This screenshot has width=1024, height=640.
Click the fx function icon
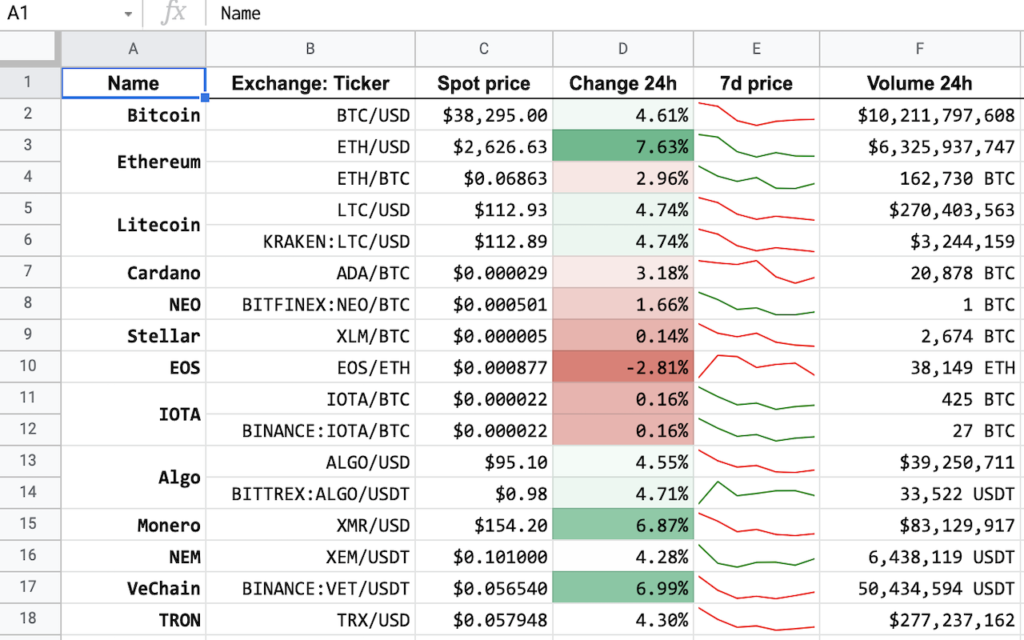click(174, 13)
